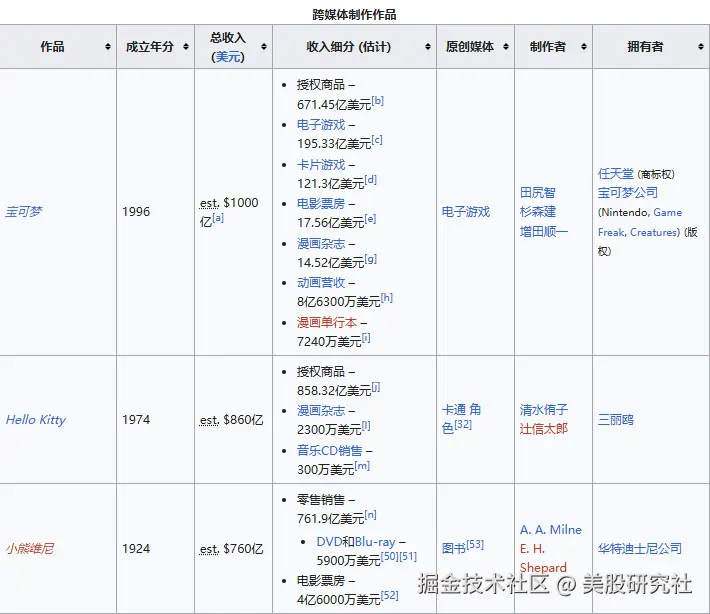This screenshot has width=710, height=614.
Task: Open red link 辻信太郎
Action: (543, 429)
